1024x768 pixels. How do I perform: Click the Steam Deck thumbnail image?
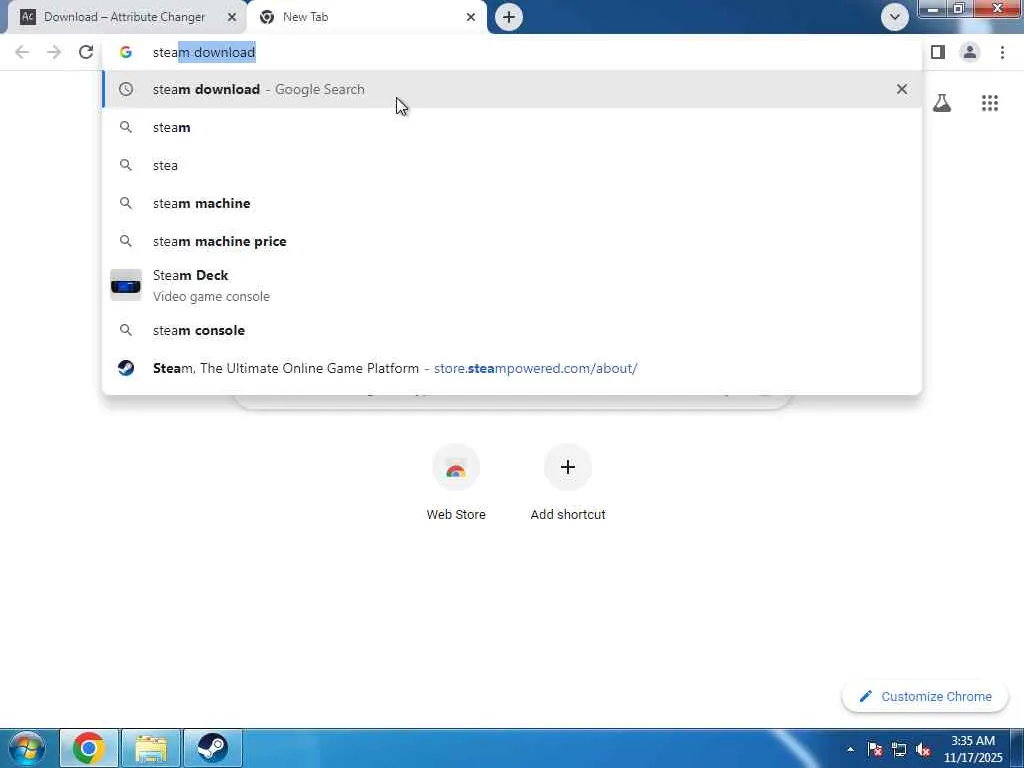(125, 285)
